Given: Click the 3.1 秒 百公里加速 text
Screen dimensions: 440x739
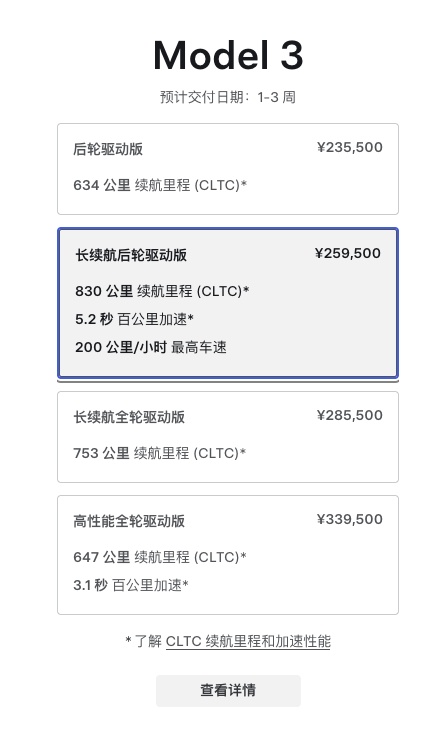Looking at the screenshot, I should [131, 585].
